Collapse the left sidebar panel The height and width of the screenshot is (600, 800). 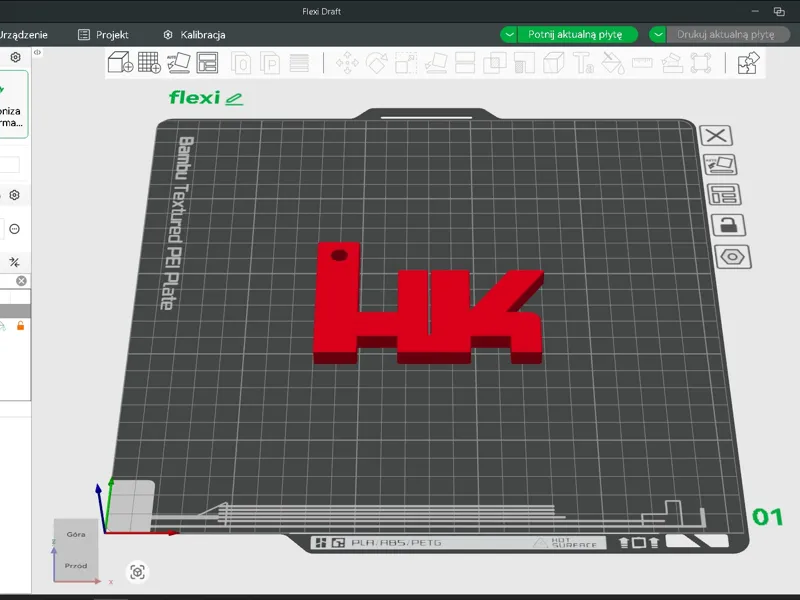(37, 52)
